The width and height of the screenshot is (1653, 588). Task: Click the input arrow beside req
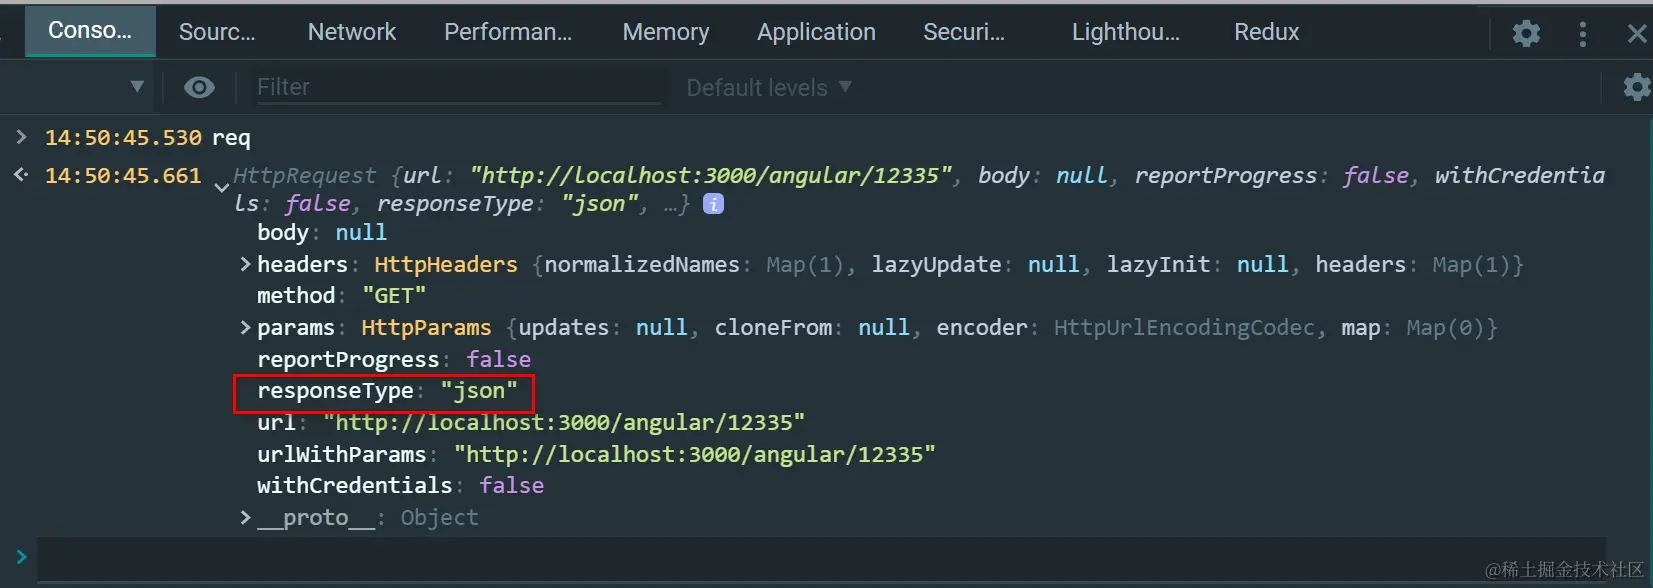click(21, 137)
